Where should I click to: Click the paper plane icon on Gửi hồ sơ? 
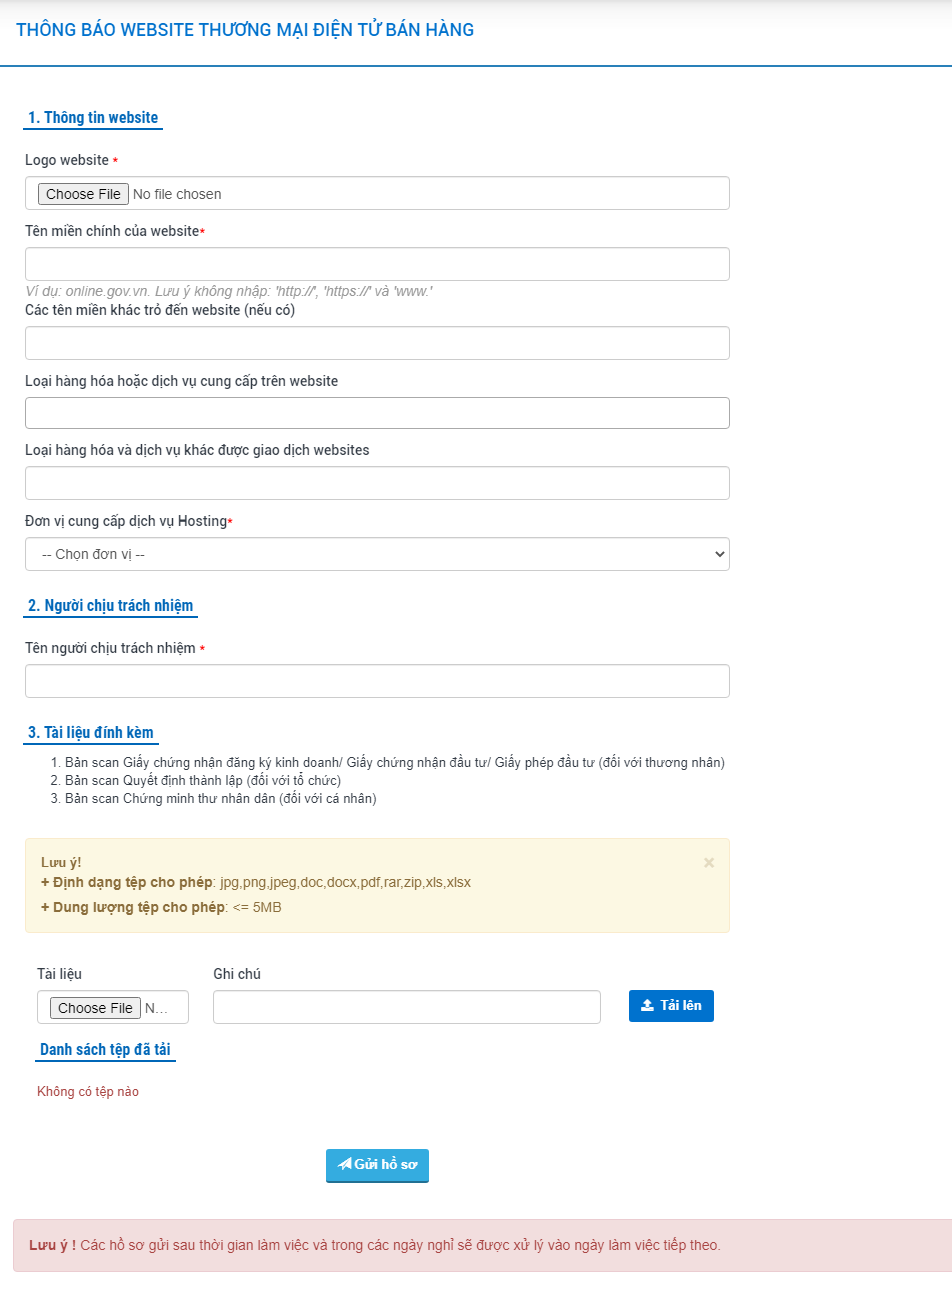point(345,1164)
